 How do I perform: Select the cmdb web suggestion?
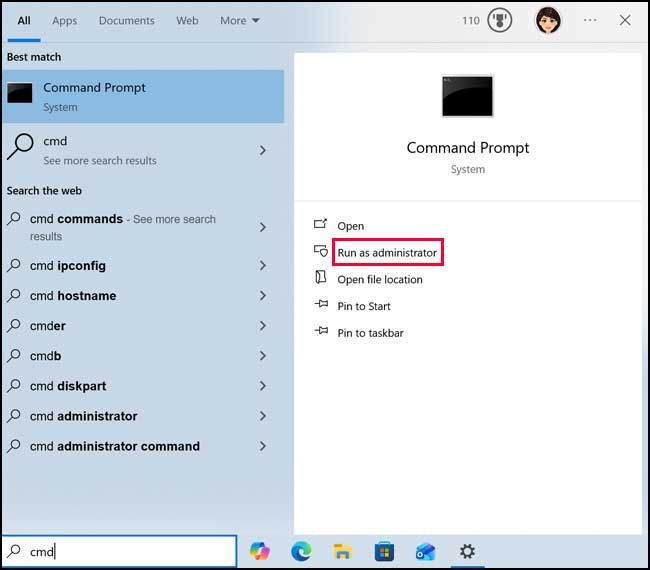tap(143, 356)
